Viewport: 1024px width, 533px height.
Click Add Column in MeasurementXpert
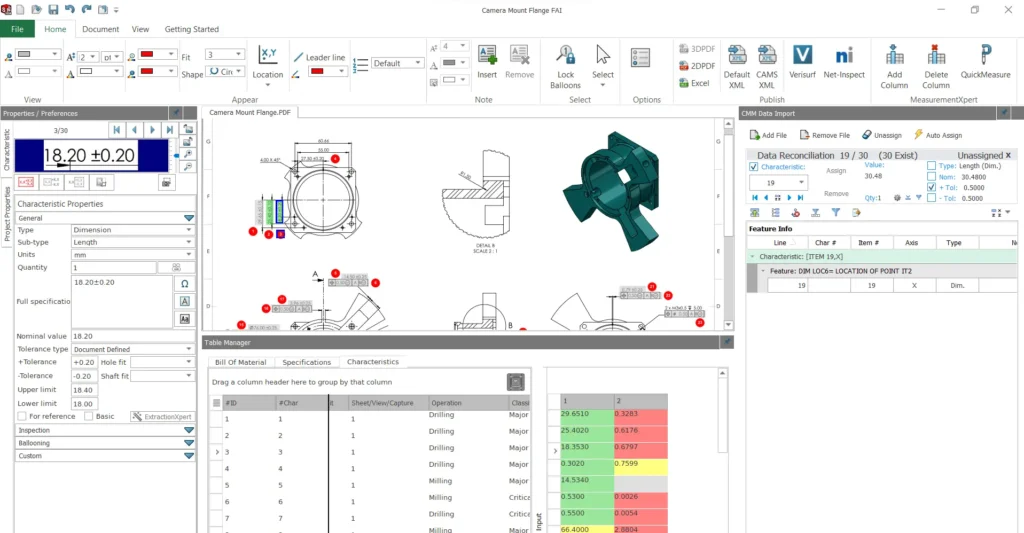pos(894,56)
